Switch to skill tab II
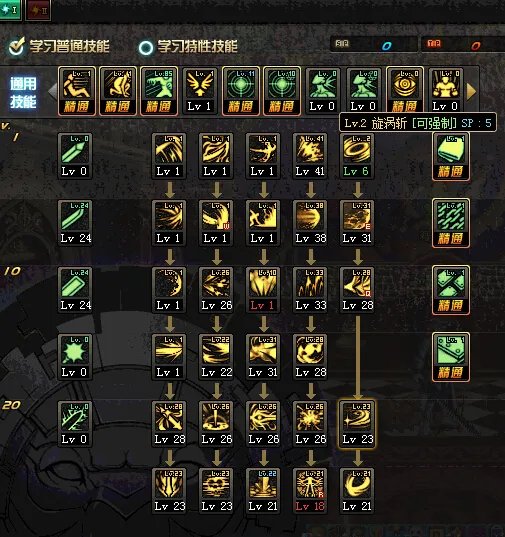The image size is (505, 537). click(38, 11)
